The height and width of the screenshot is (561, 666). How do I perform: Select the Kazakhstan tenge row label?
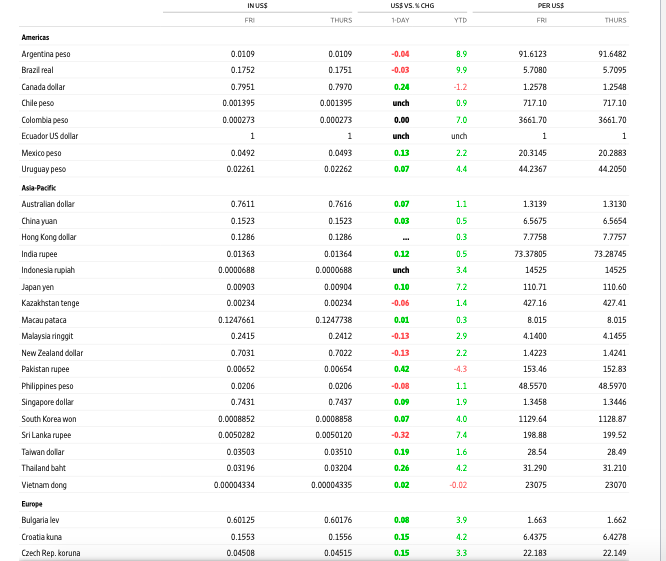pyautogui.click(x=50, y=303)
